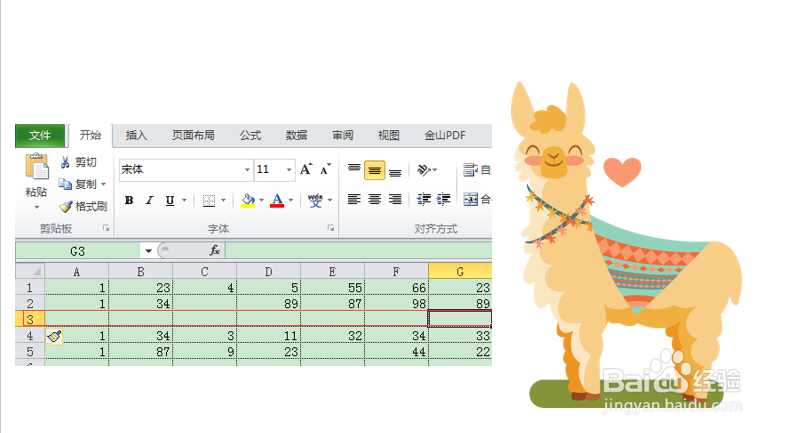Select column D header

coord(268,271)
